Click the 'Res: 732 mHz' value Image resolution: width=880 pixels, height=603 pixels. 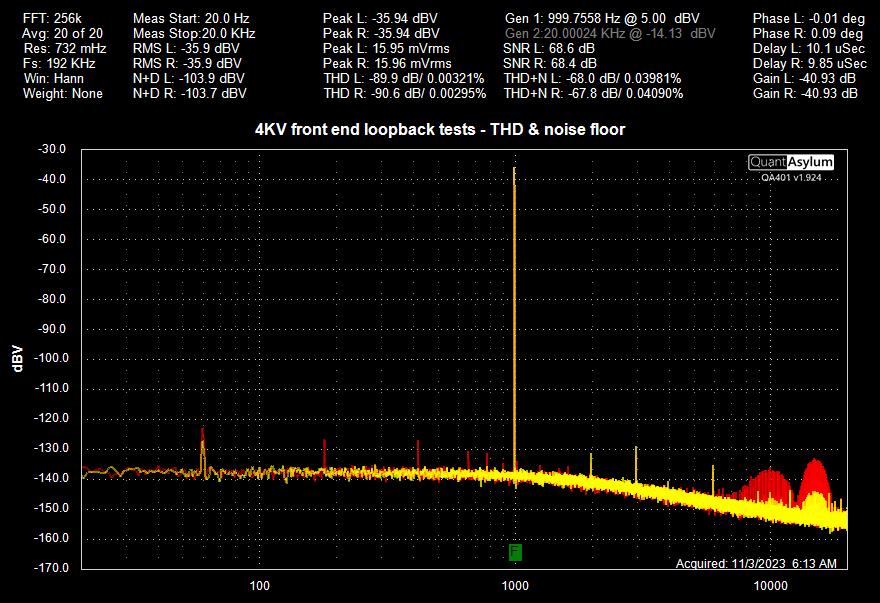pos(65,49)
